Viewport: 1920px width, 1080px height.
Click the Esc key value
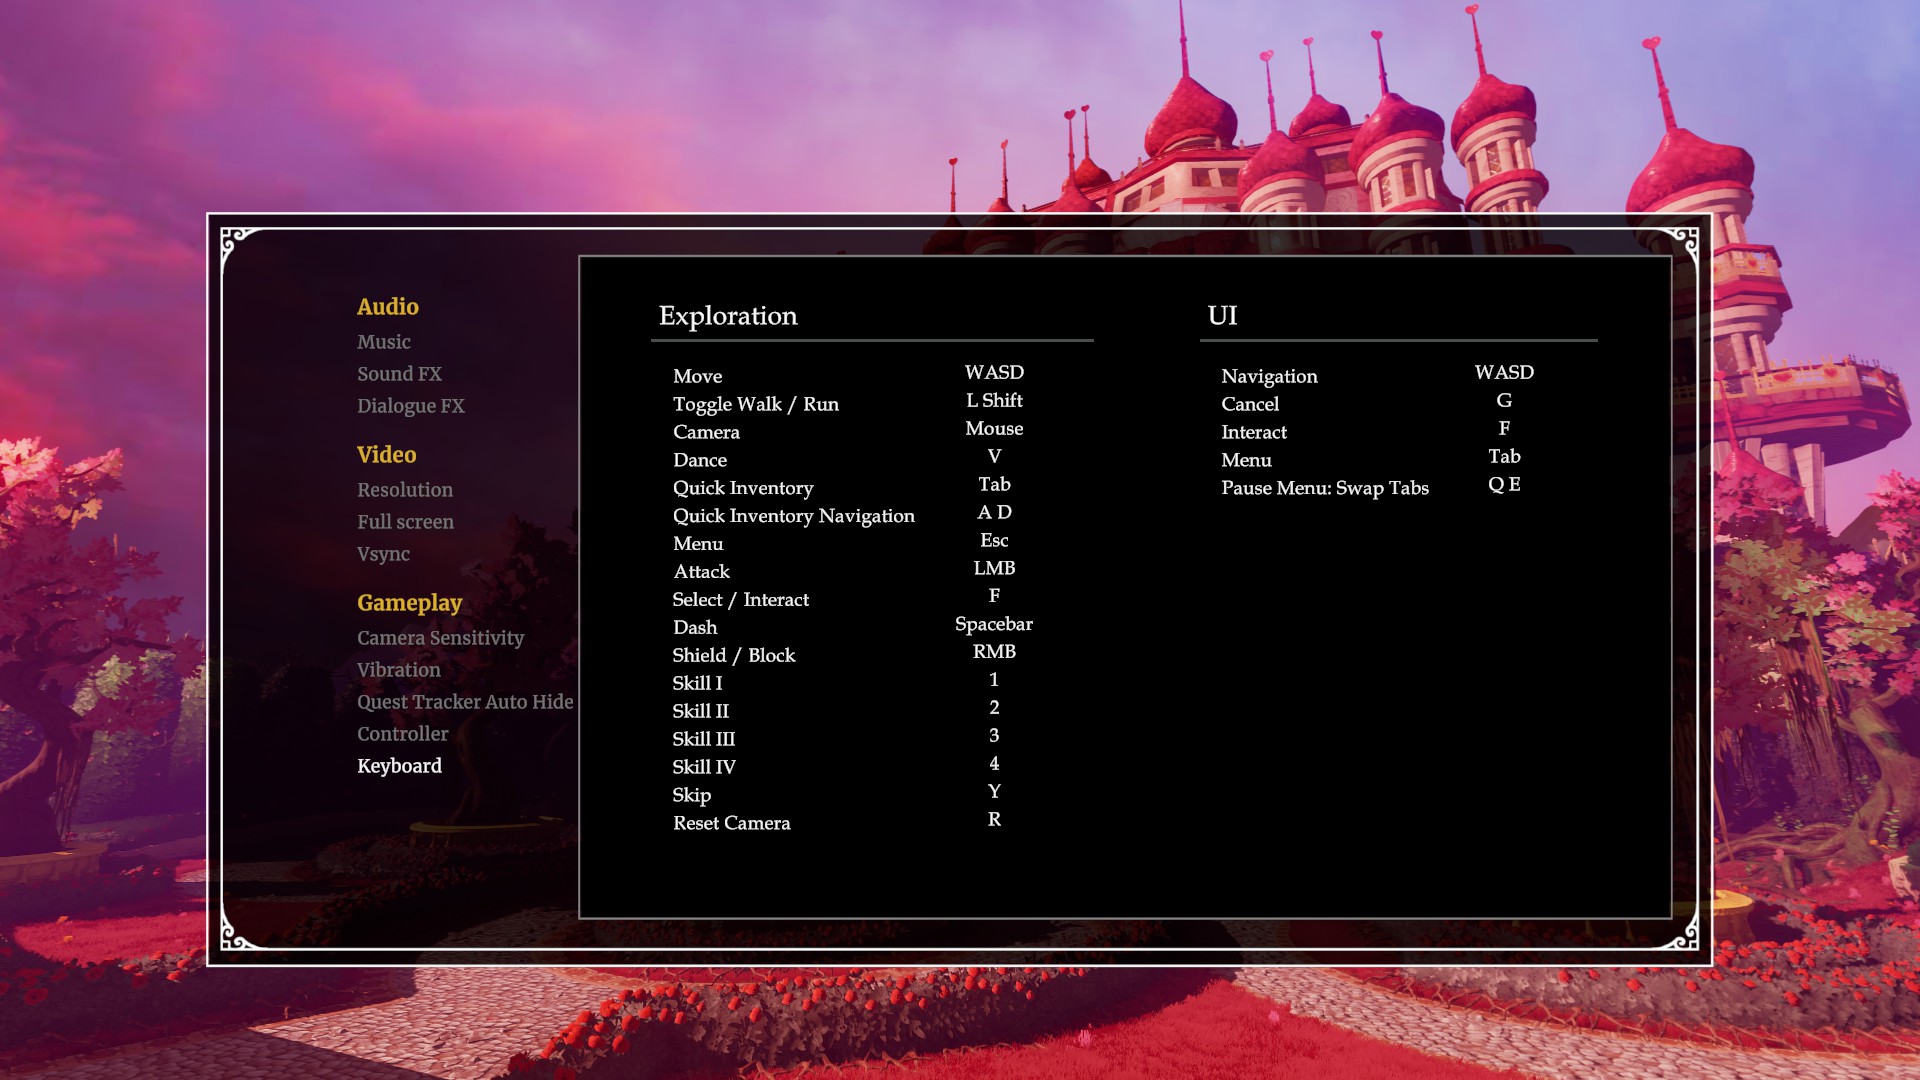[994, 541]
